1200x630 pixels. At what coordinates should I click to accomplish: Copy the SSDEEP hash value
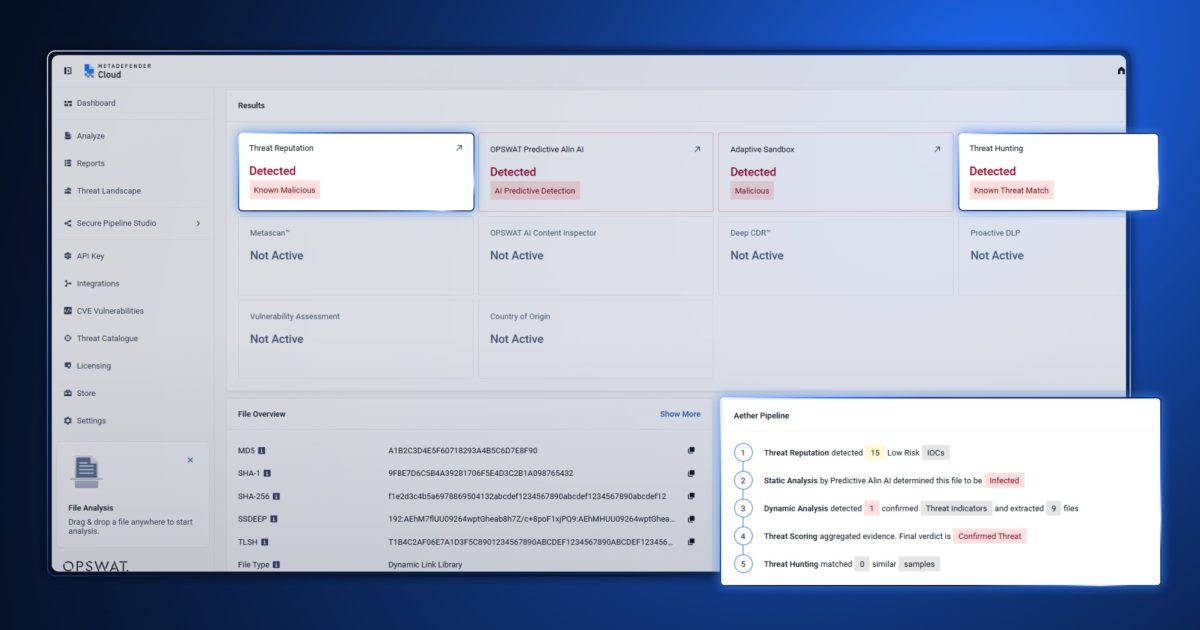click(x=691, y=519)
